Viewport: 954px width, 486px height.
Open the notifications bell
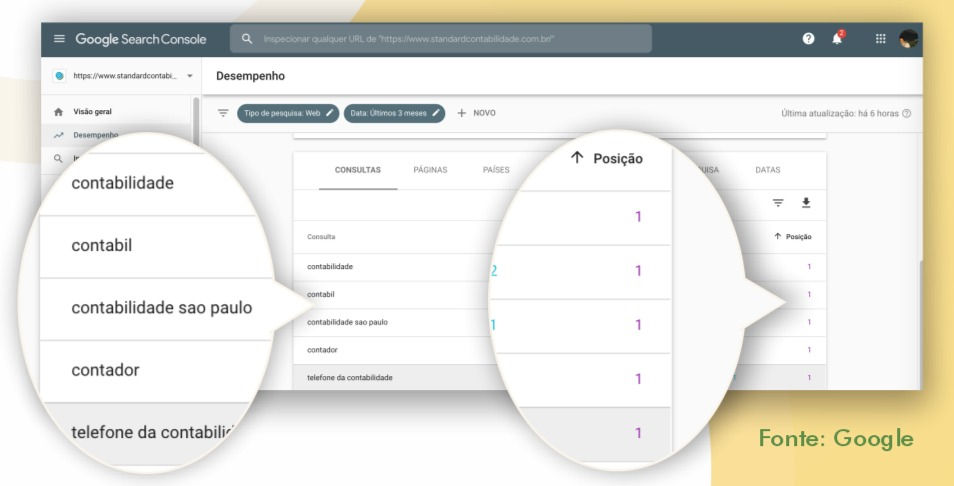coord(838,38)
